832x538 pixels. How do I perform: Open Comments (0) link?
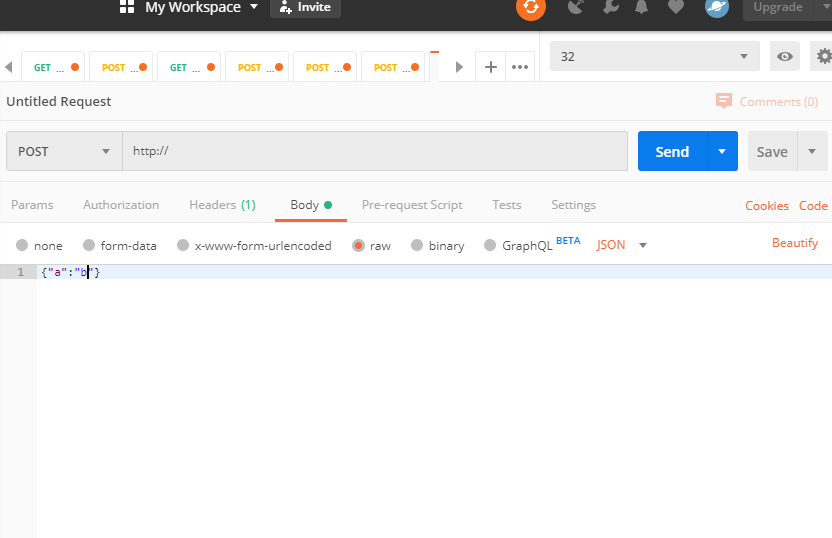coord(779,101)
